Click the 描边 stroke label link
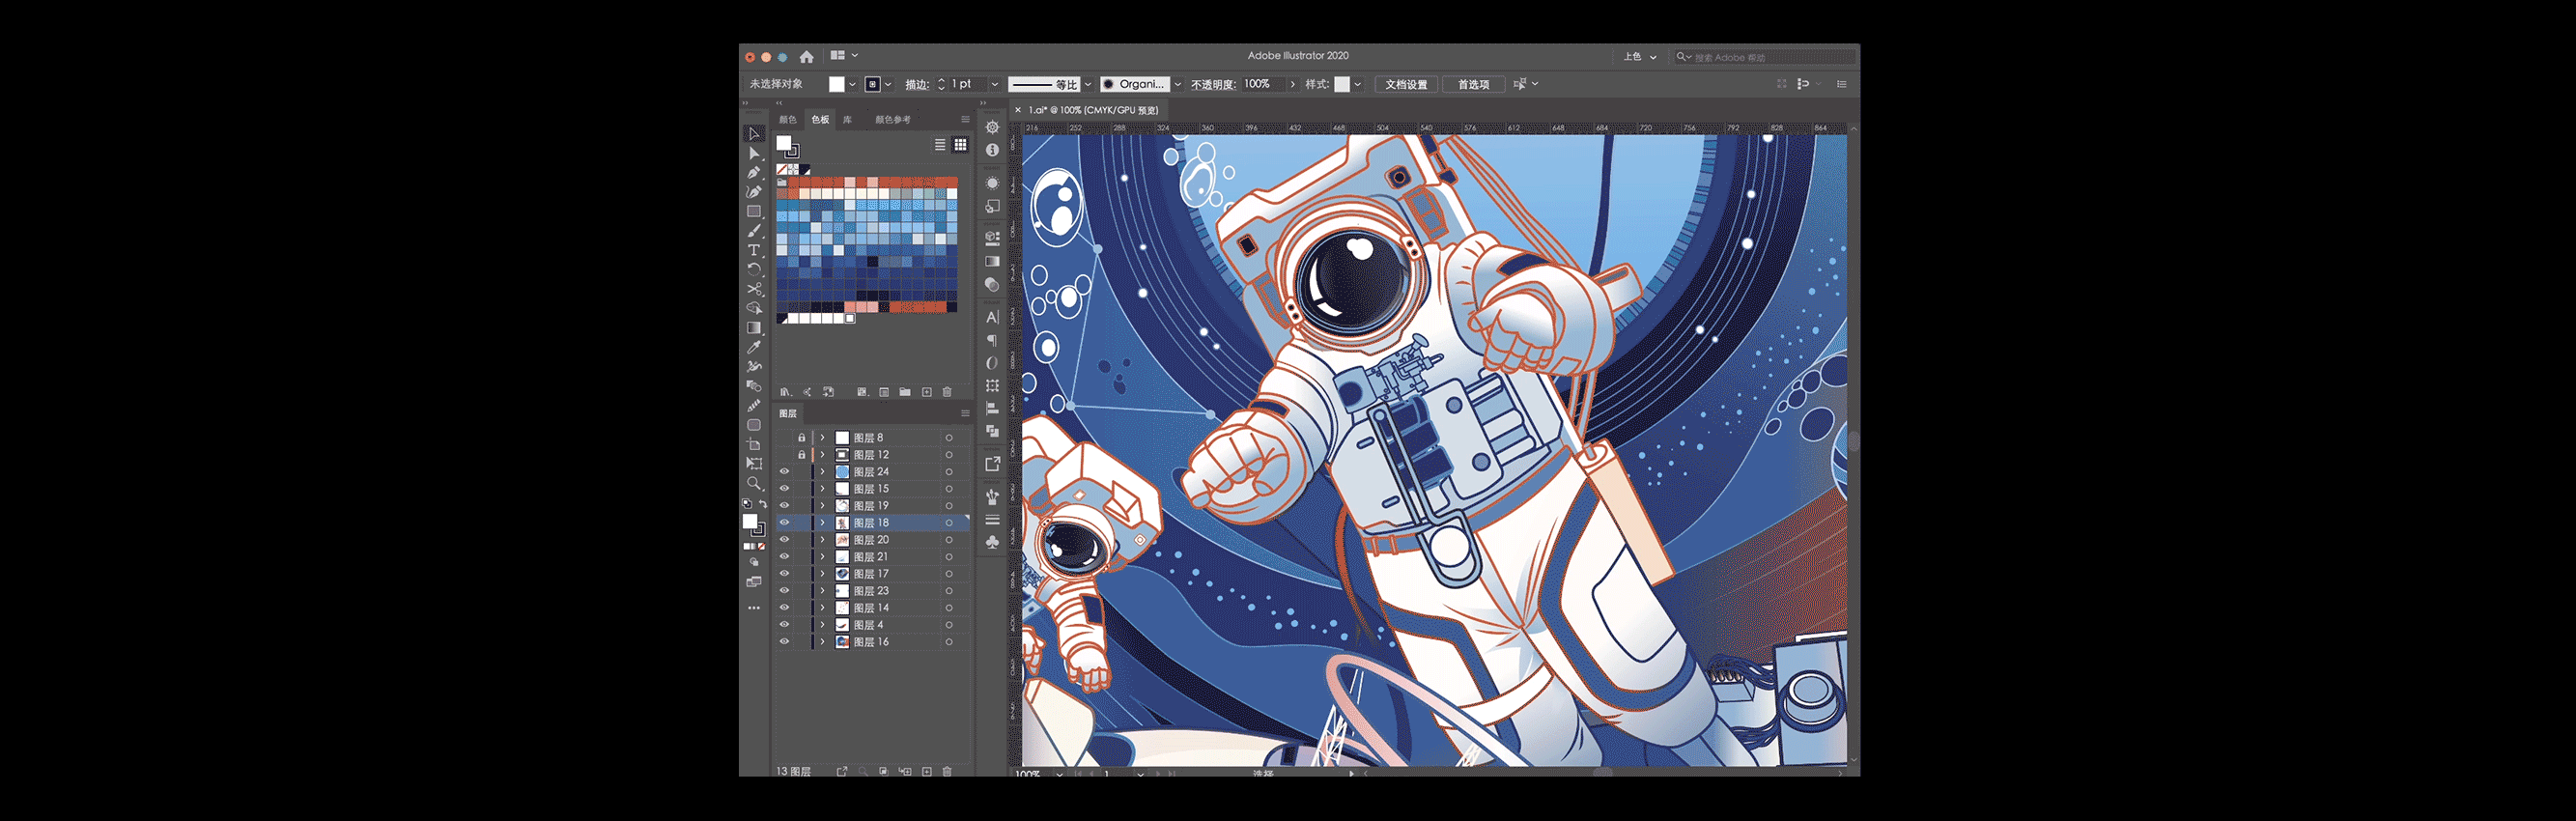Image resolution: width=2576 pixels, height=821 pixels. [917, 85]
